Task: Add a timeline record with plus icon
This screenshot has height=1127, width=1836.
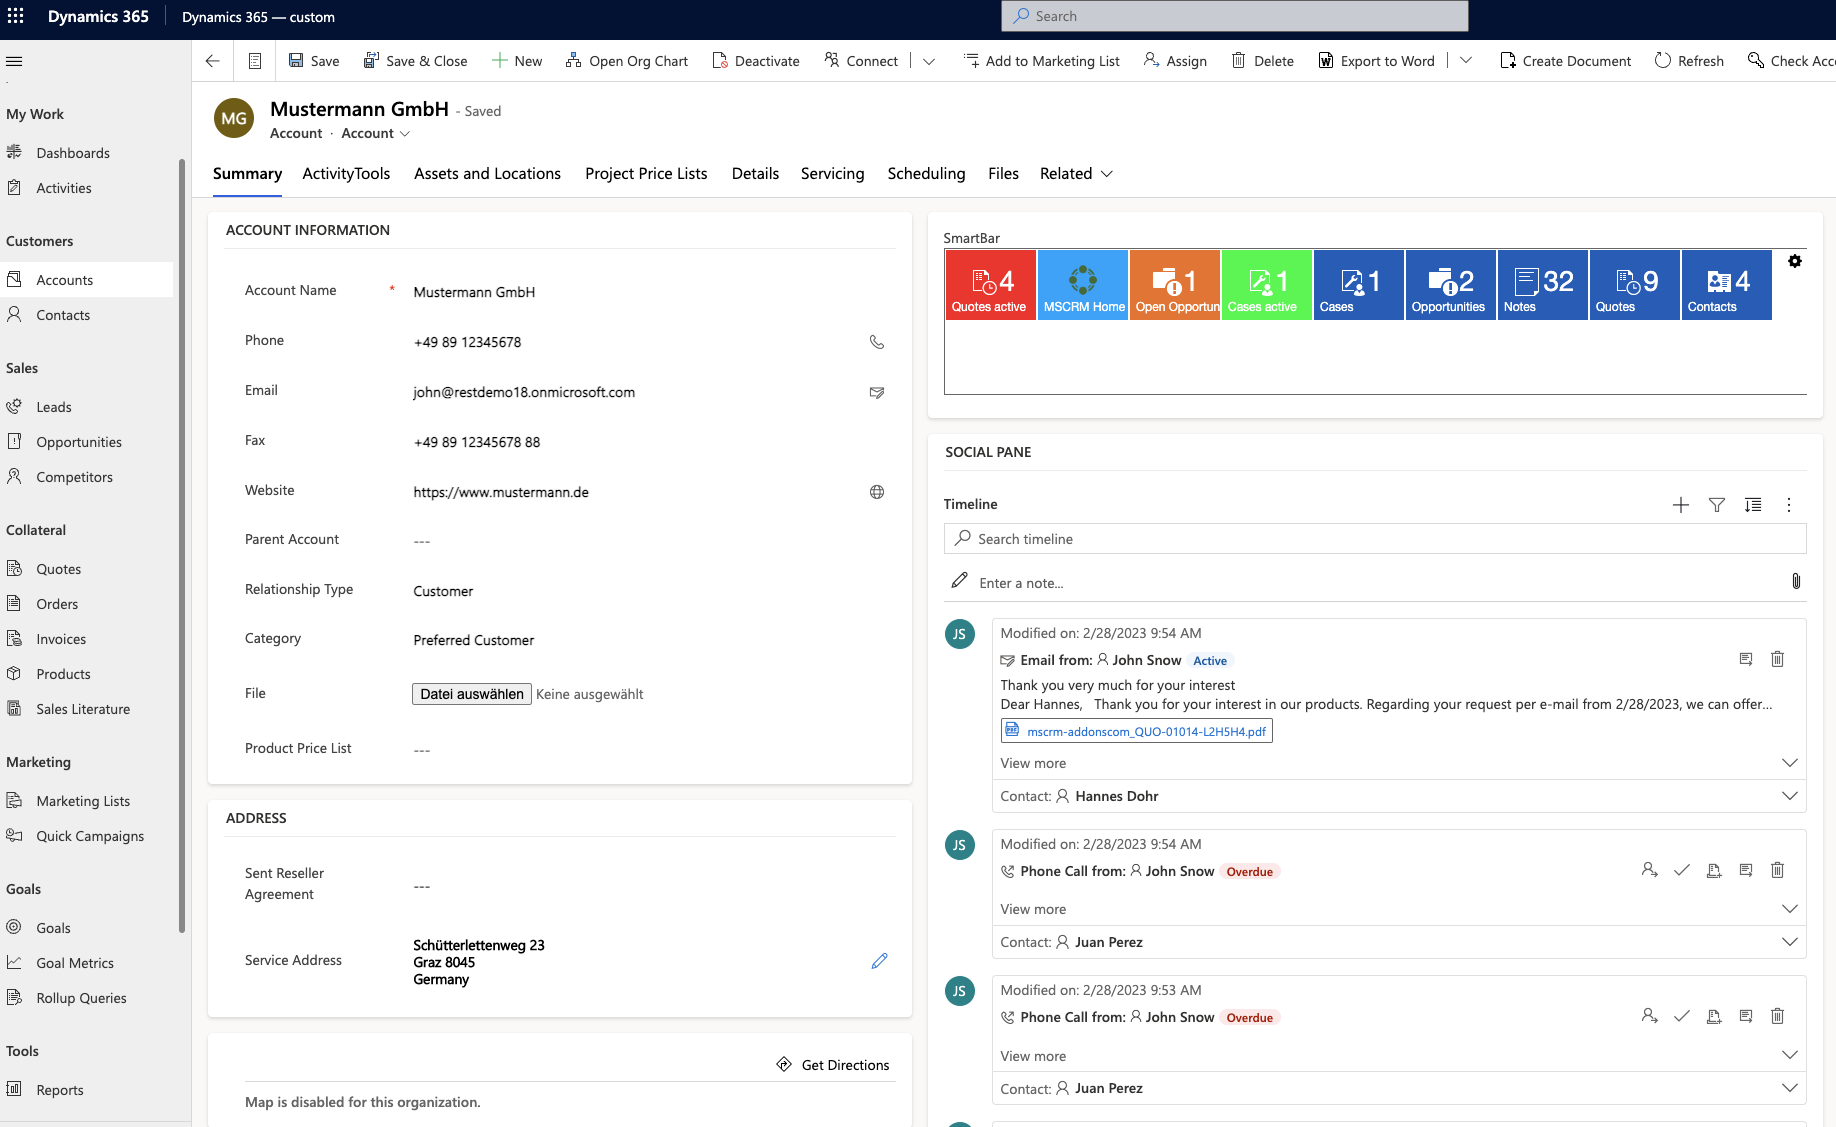Action: 1681,505
